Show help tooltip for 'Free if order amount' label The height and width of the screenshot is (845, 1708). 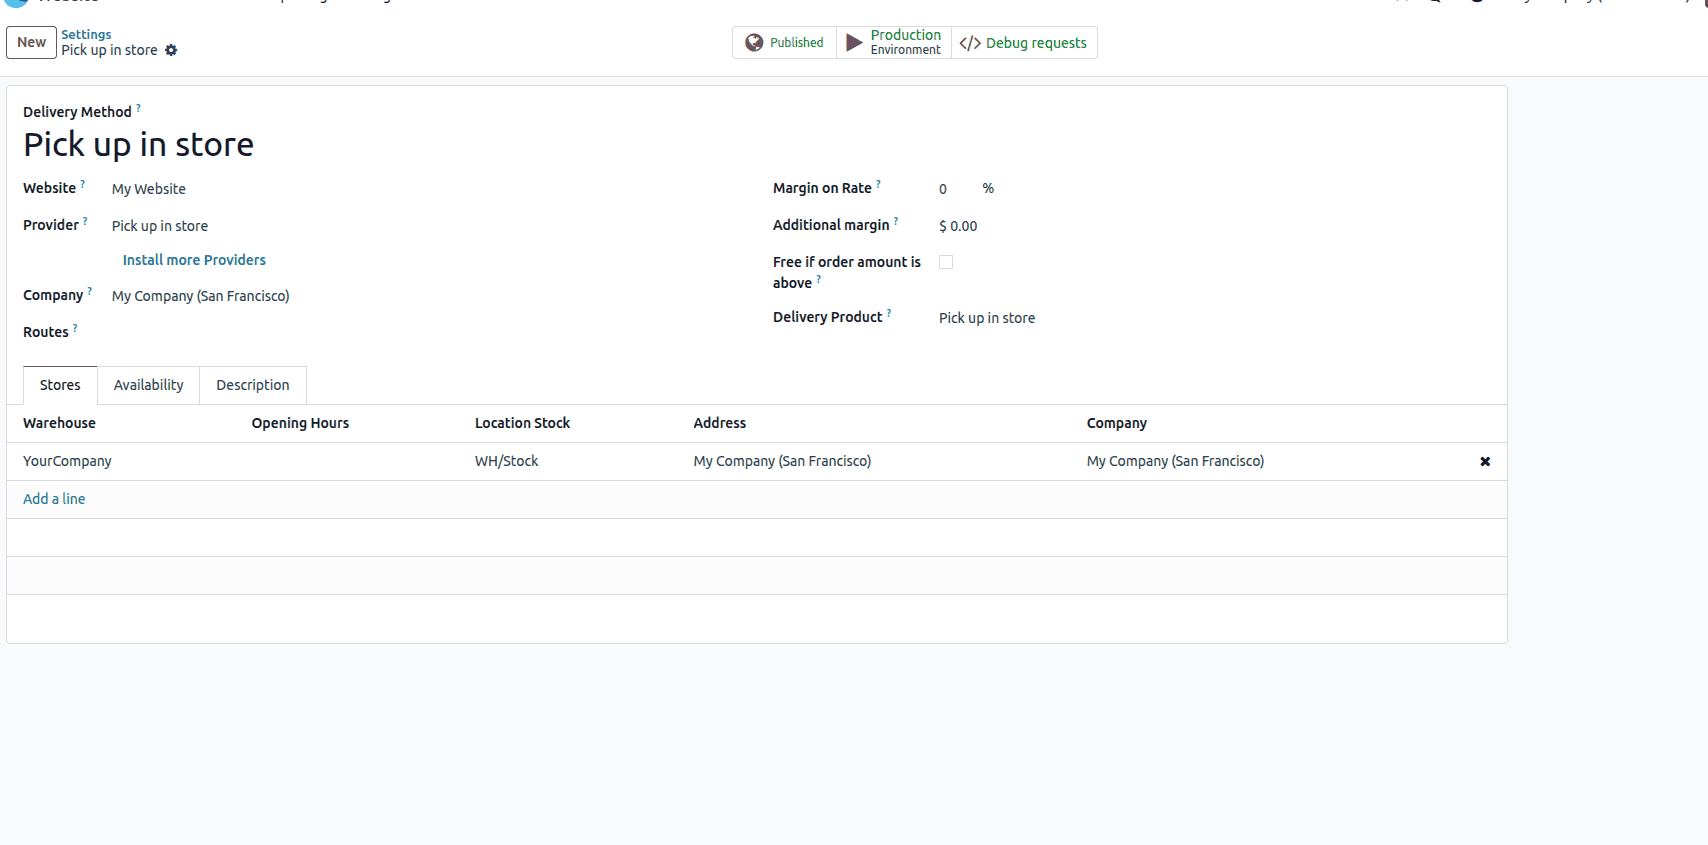coord(820,278)
